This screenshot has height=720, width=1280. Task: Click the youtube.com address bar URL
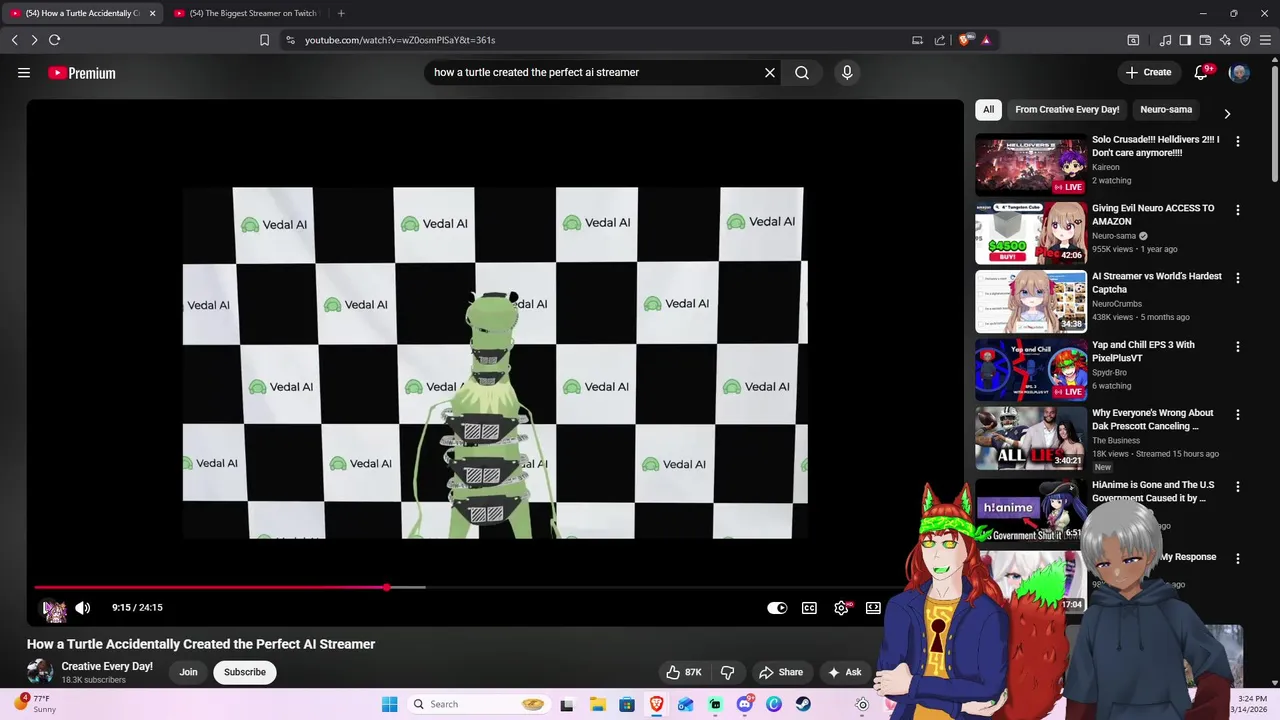click(x=400, y=40)
